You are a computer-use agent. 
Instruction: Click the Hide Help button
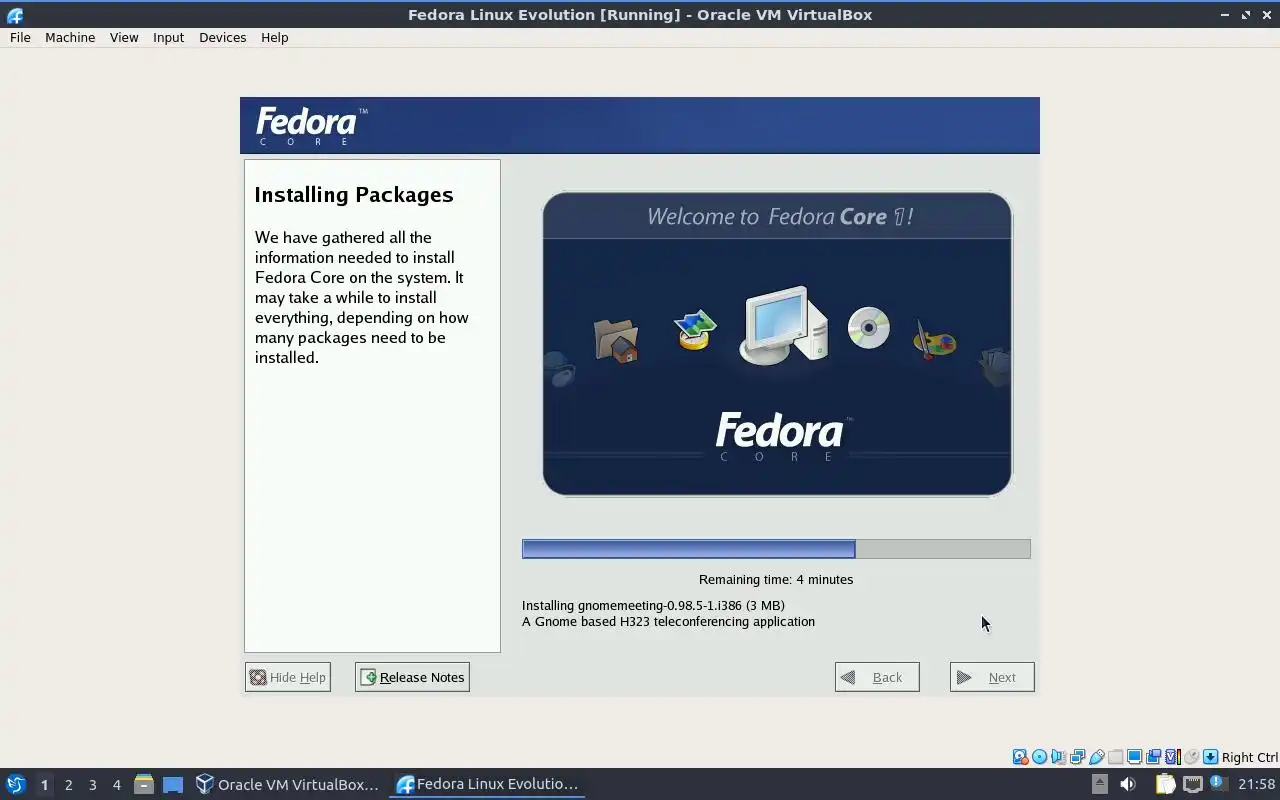point(288,677)
